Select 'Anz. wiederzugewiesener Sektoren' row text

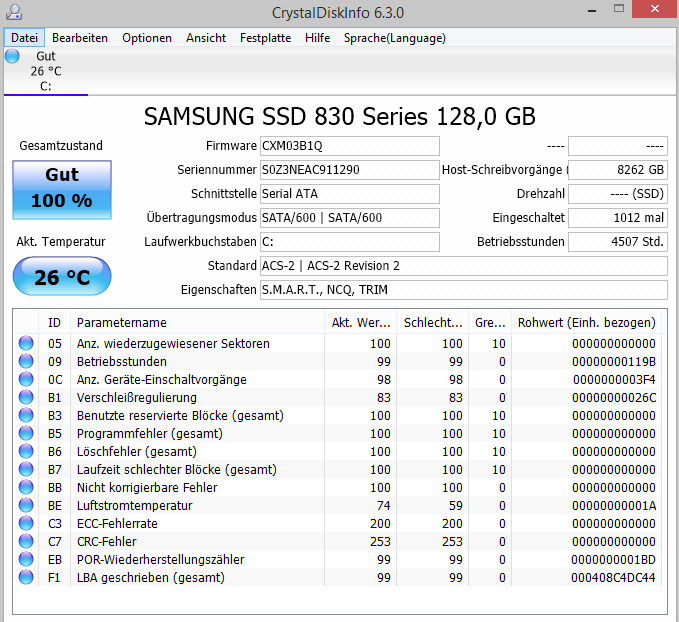[173, 343]
